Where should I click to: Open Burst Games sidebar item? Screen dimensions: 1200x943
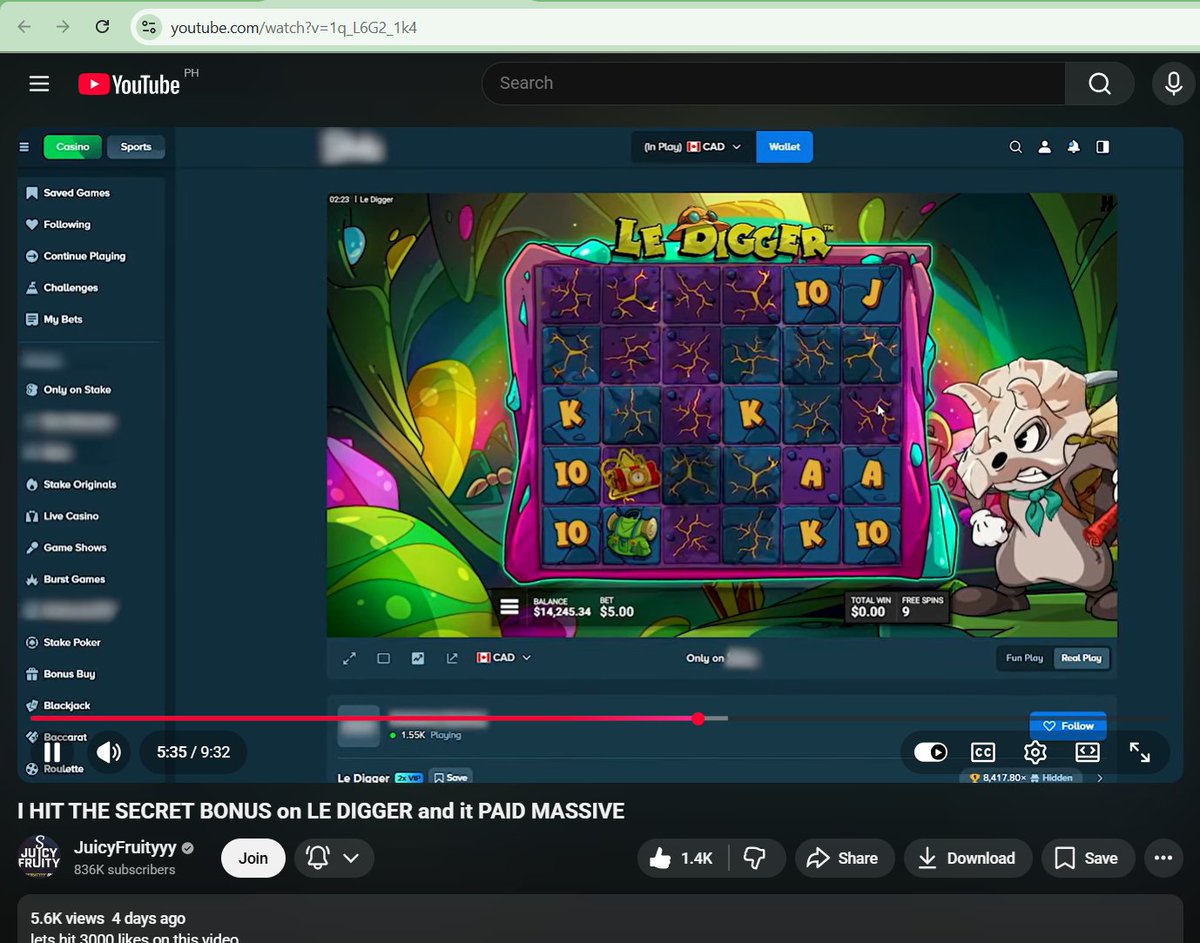pos(65,579)
